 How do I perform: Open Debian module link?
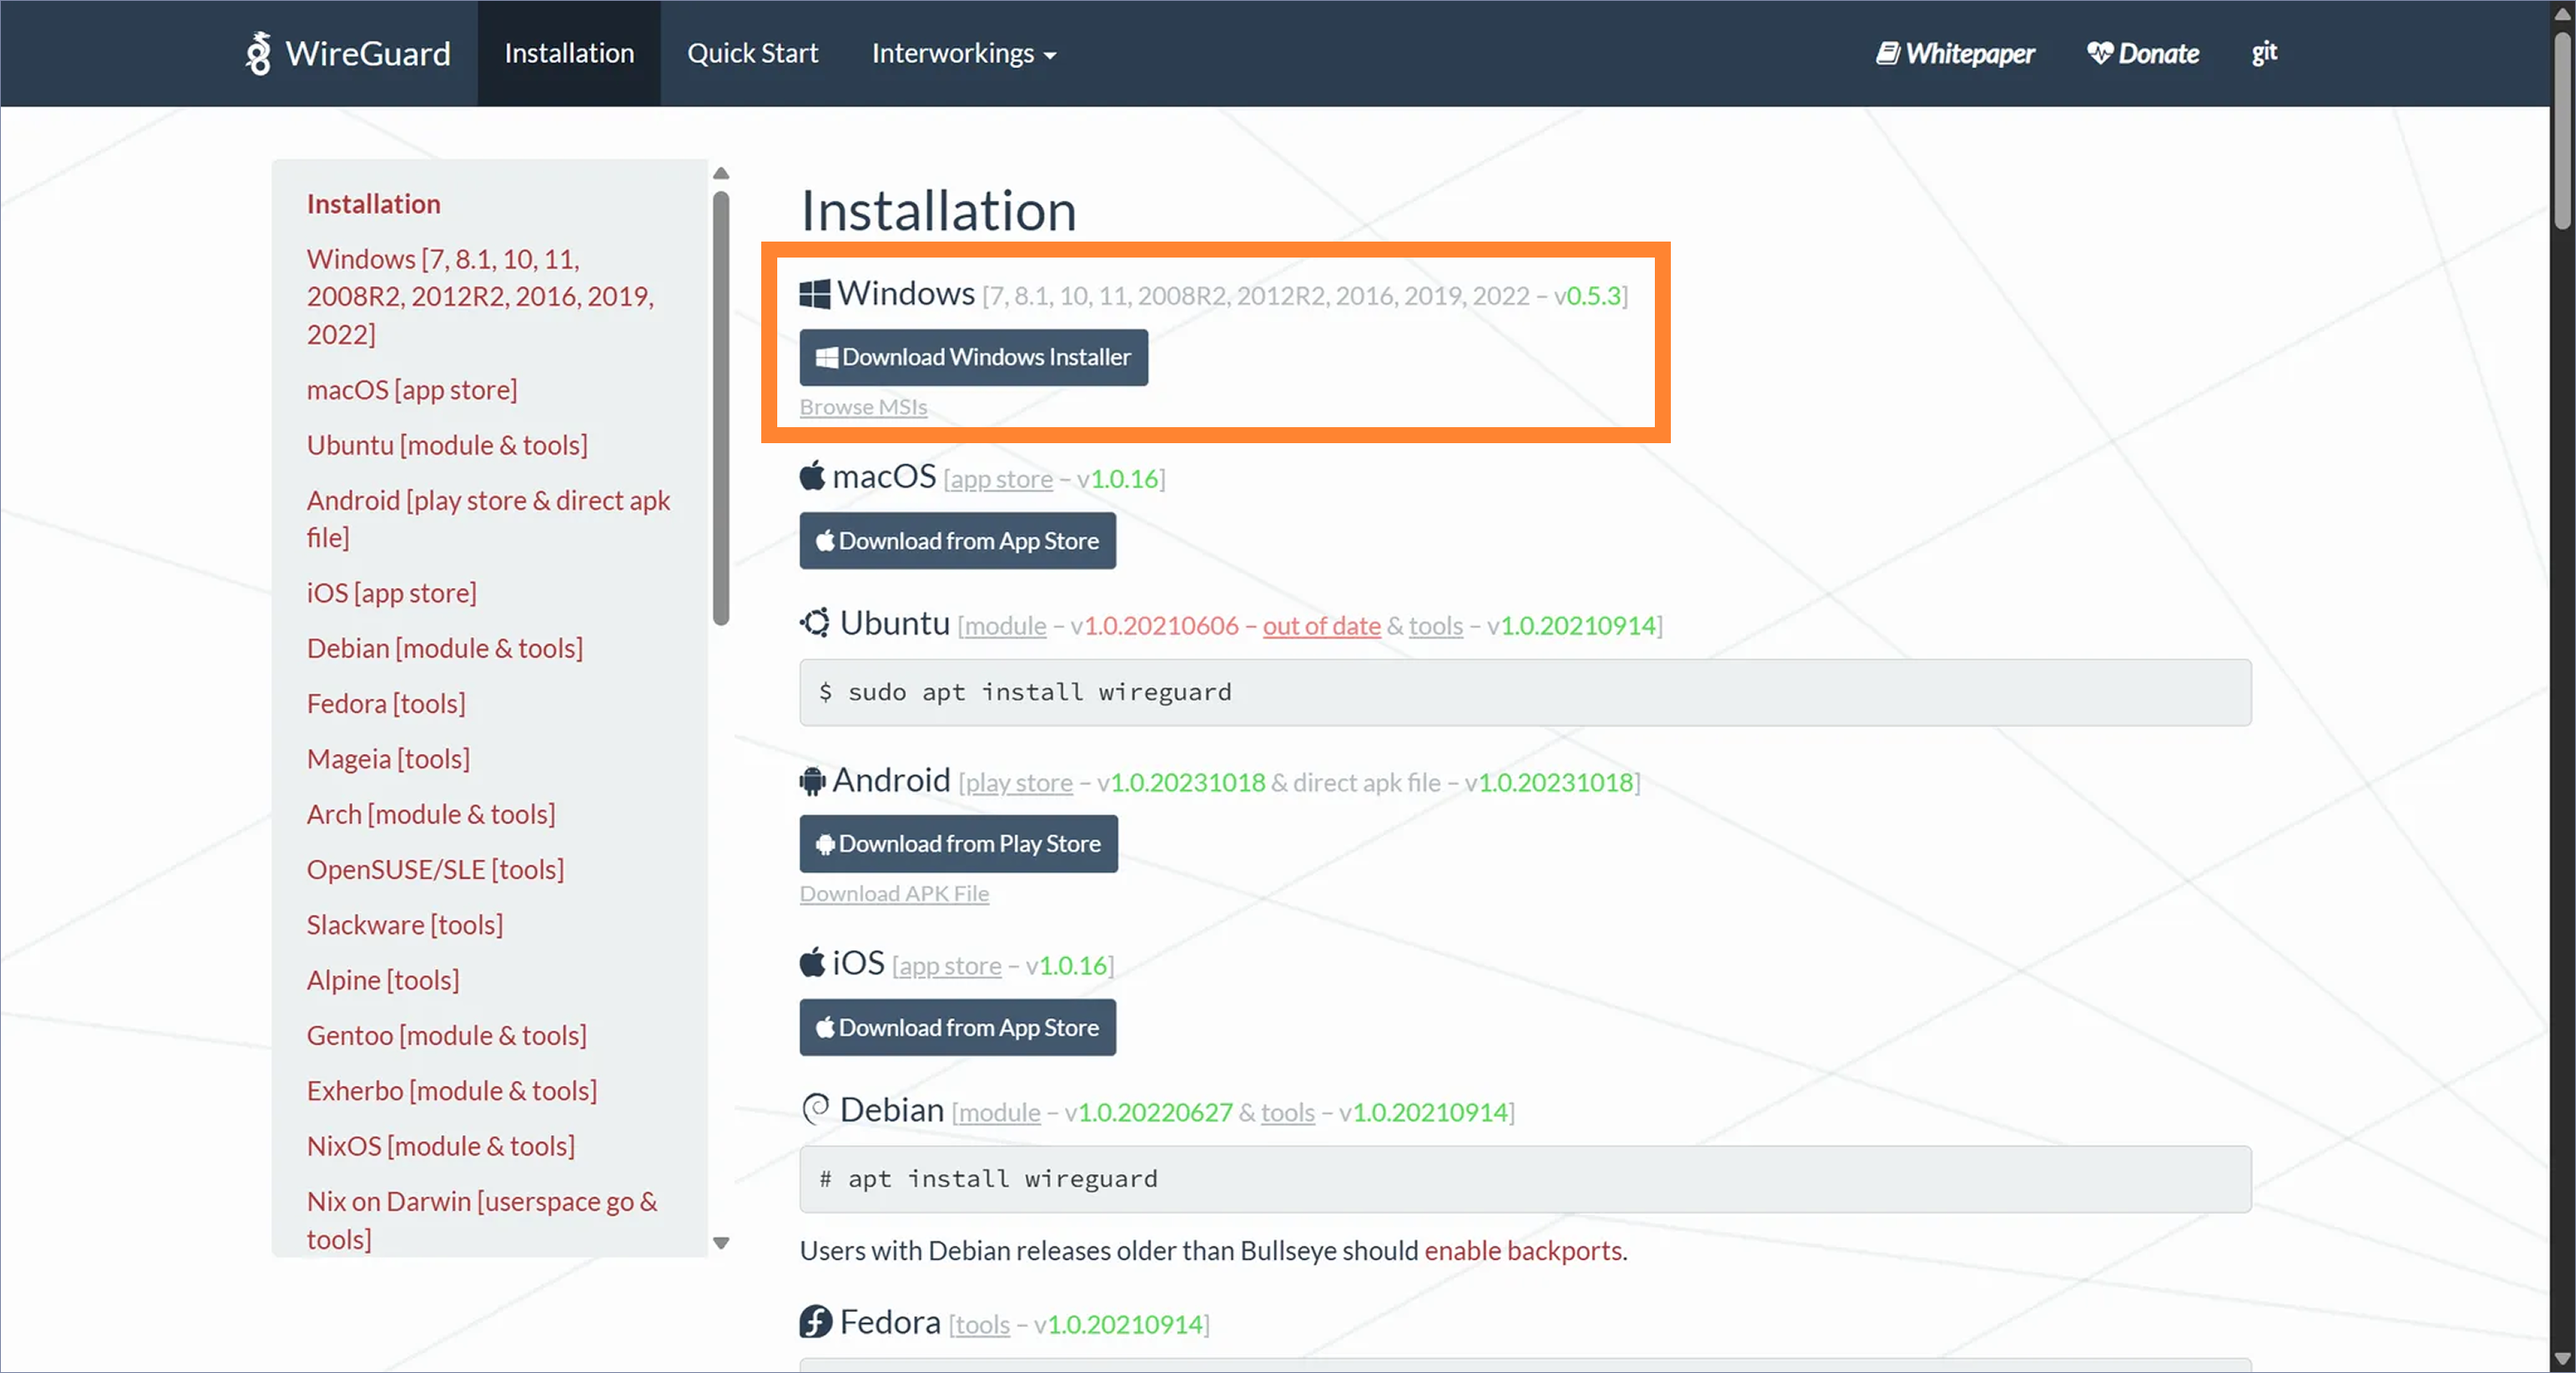coord(999,1112)
